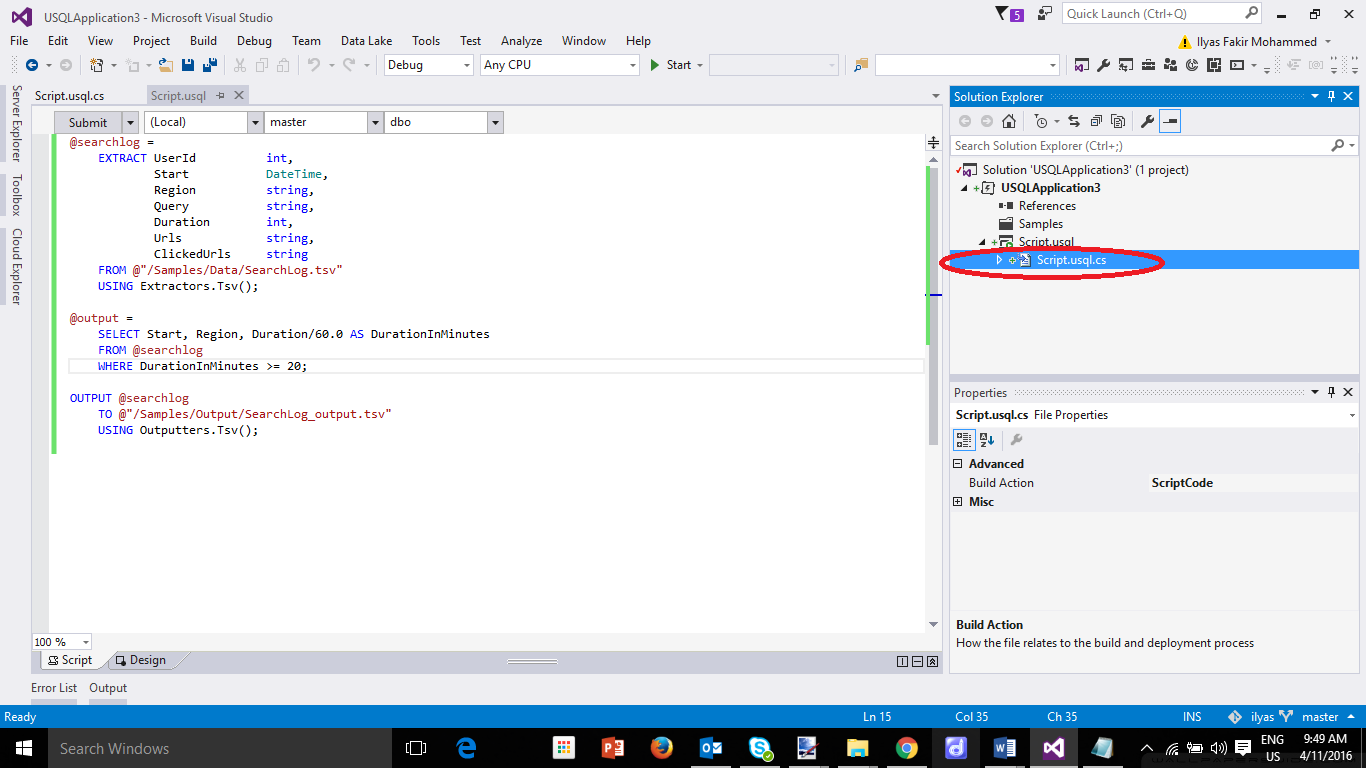Open the editor zoom level dropdown showing 100%
The image size is (1366, 768).
pyautogui.click(x=60, y=641)
